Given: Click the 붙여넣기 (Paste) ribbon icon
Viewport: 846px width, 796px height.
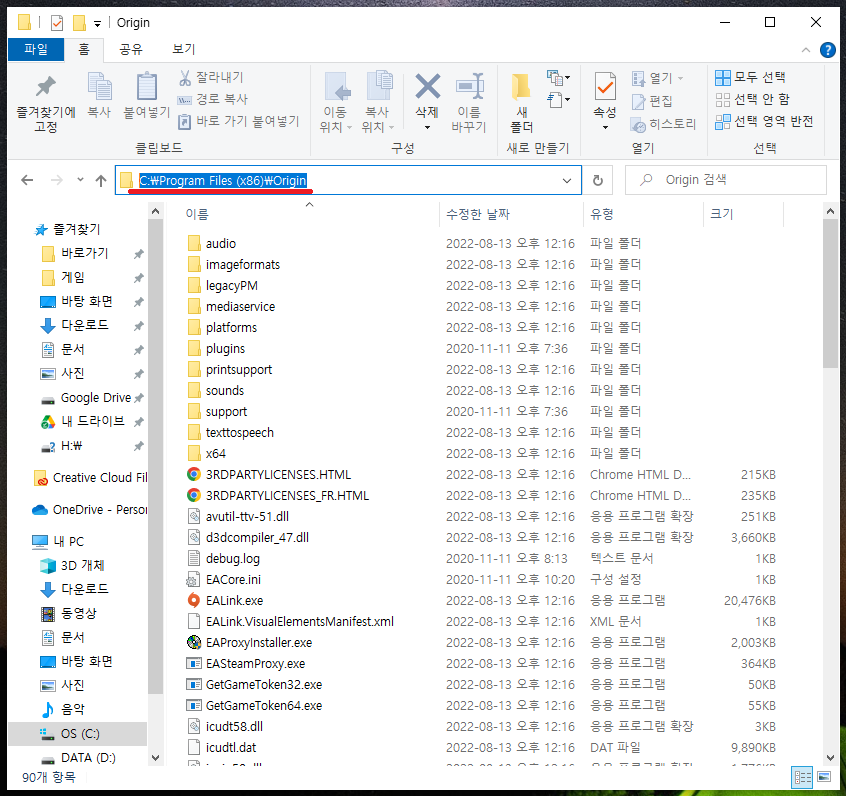Looking at the screenshot, I should (147, 95).
